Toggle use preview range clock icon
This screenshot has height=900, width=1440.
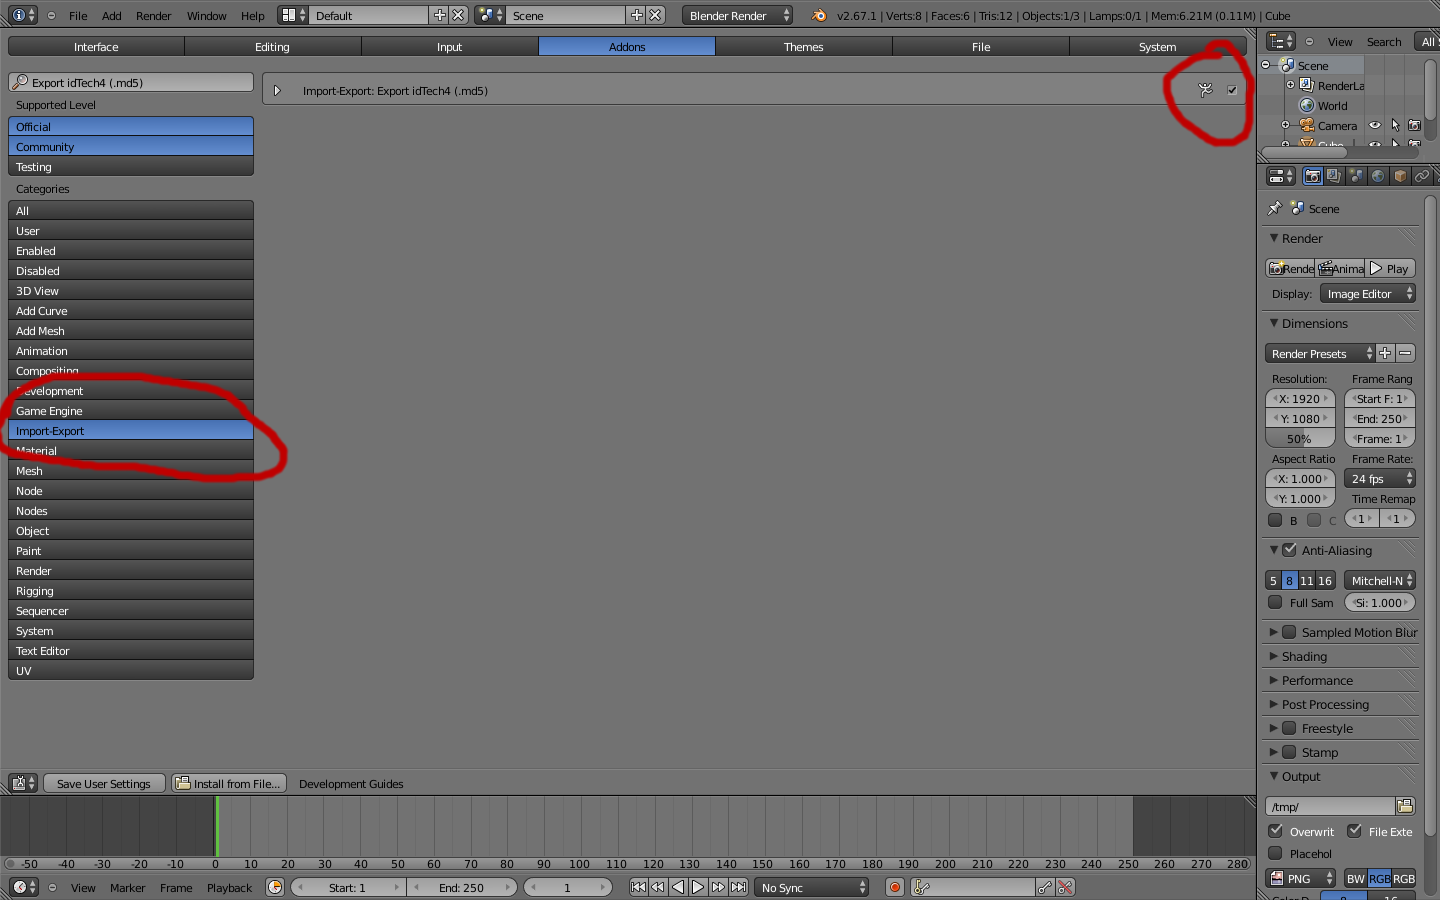tap(275, 887)
